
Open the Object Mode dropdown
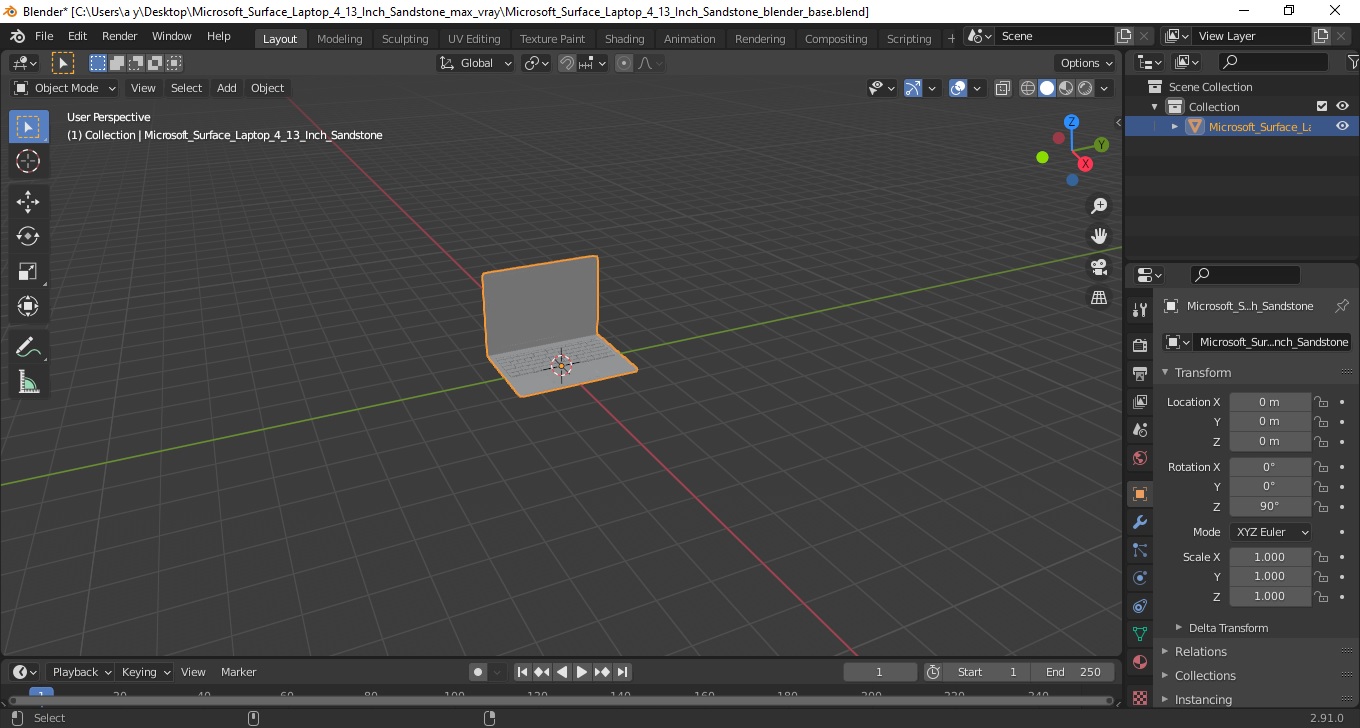pos(65,88)
